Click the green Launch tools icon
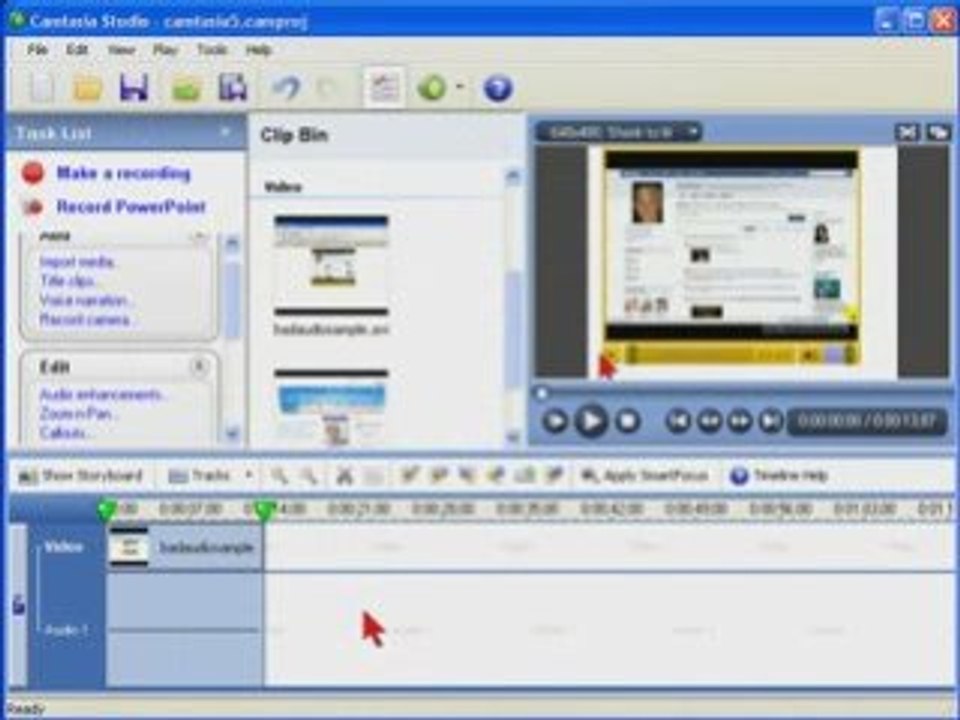This screenshot has width=960, height=720. click(x=432, y=88)
